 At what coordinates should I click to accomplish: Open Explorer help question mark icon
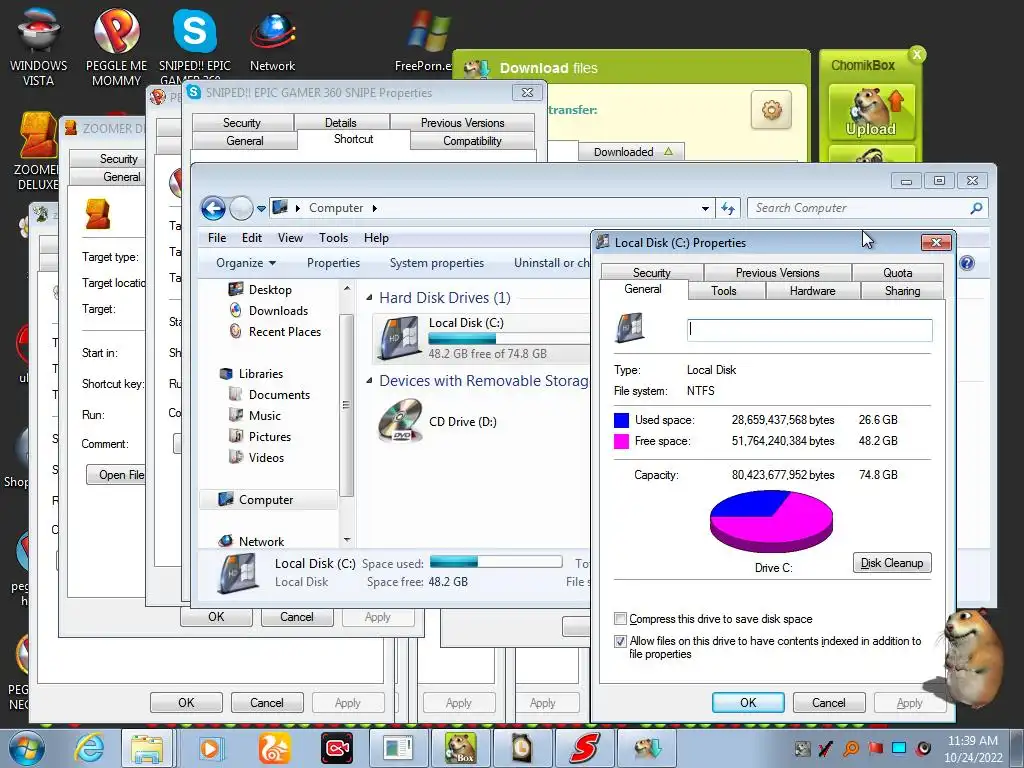(967, 263)
